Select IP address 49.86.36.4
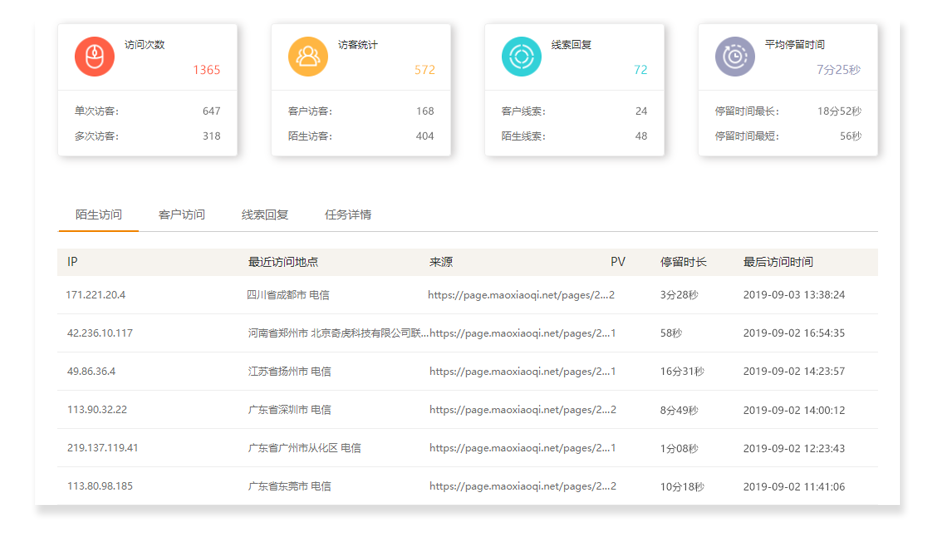 91,371
